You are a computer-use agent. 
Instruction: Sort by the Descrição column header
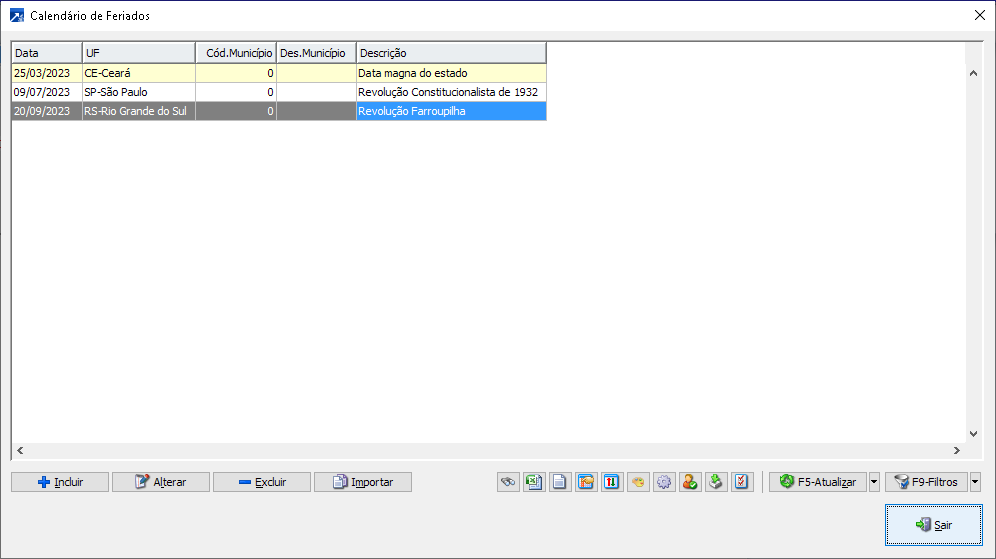[452, 53]
